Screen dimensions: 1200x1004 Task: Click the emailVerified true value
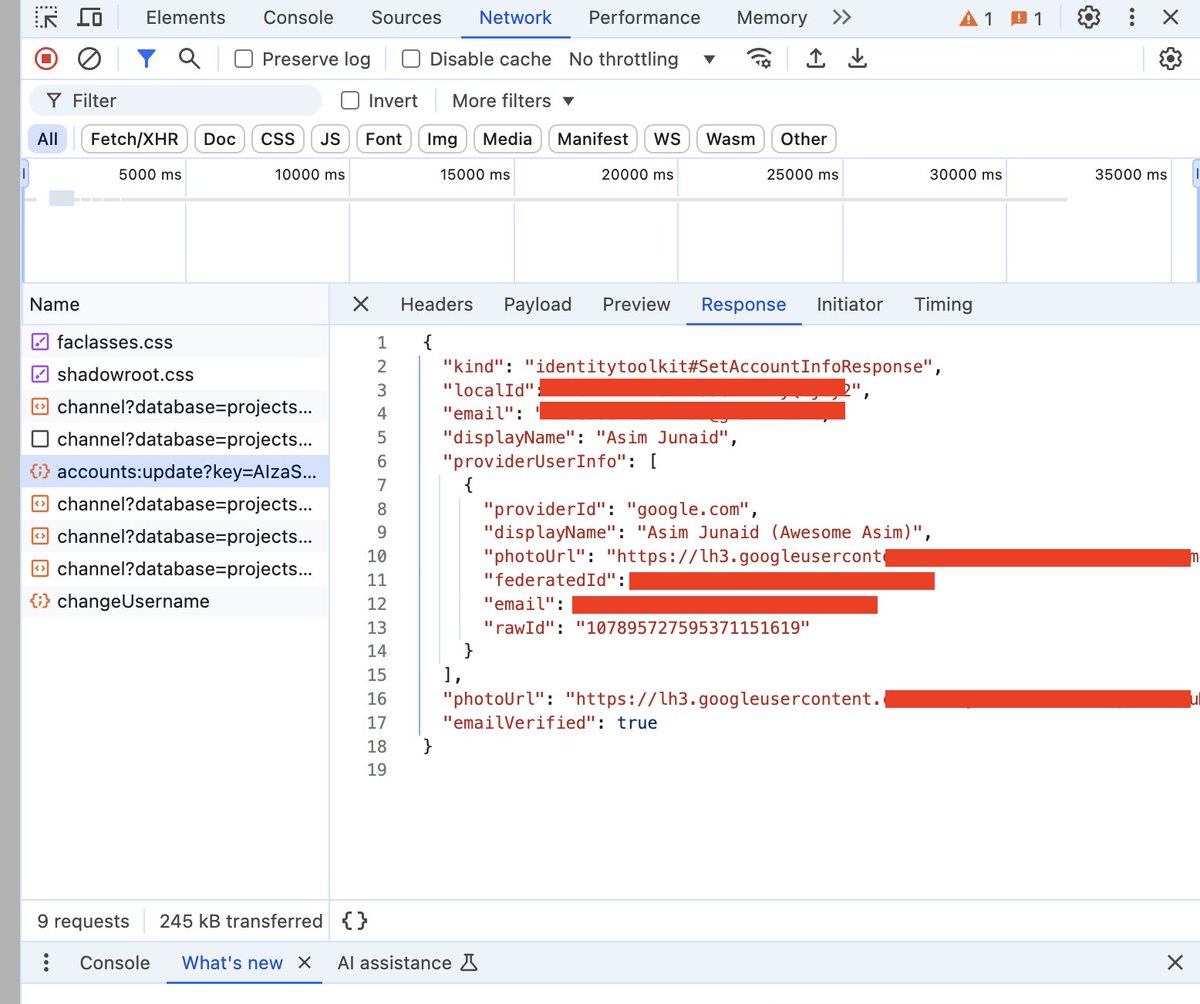tap(637, 722)
